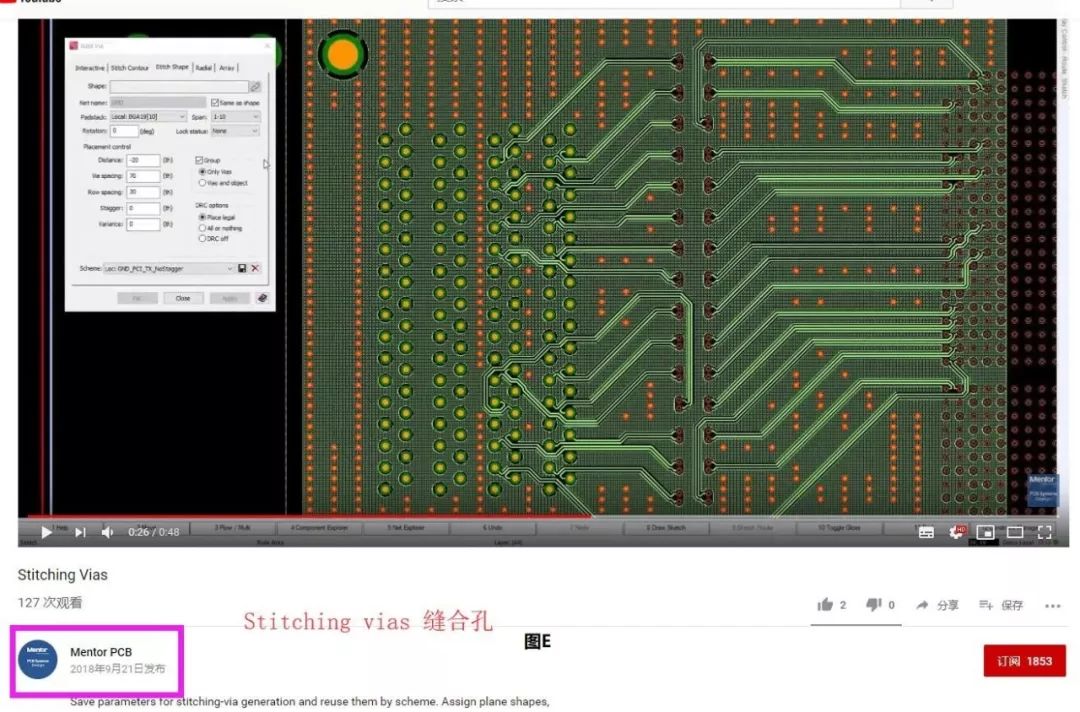Click the 127 次观看 view count
This screenshot has height=712, width=1080.
[x=50, y=603]
